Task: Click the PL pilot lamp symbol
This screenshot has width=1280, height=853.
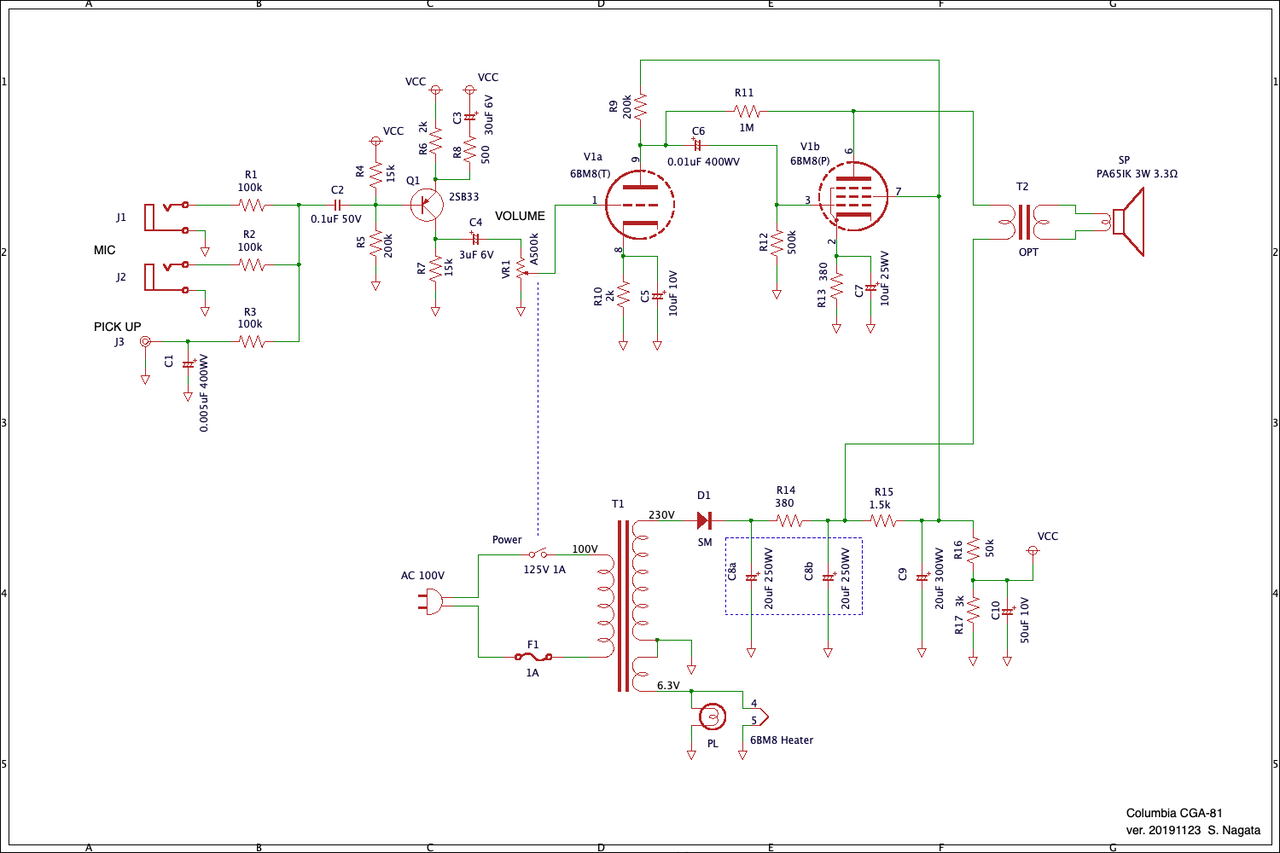Action: tap(711, 715)
